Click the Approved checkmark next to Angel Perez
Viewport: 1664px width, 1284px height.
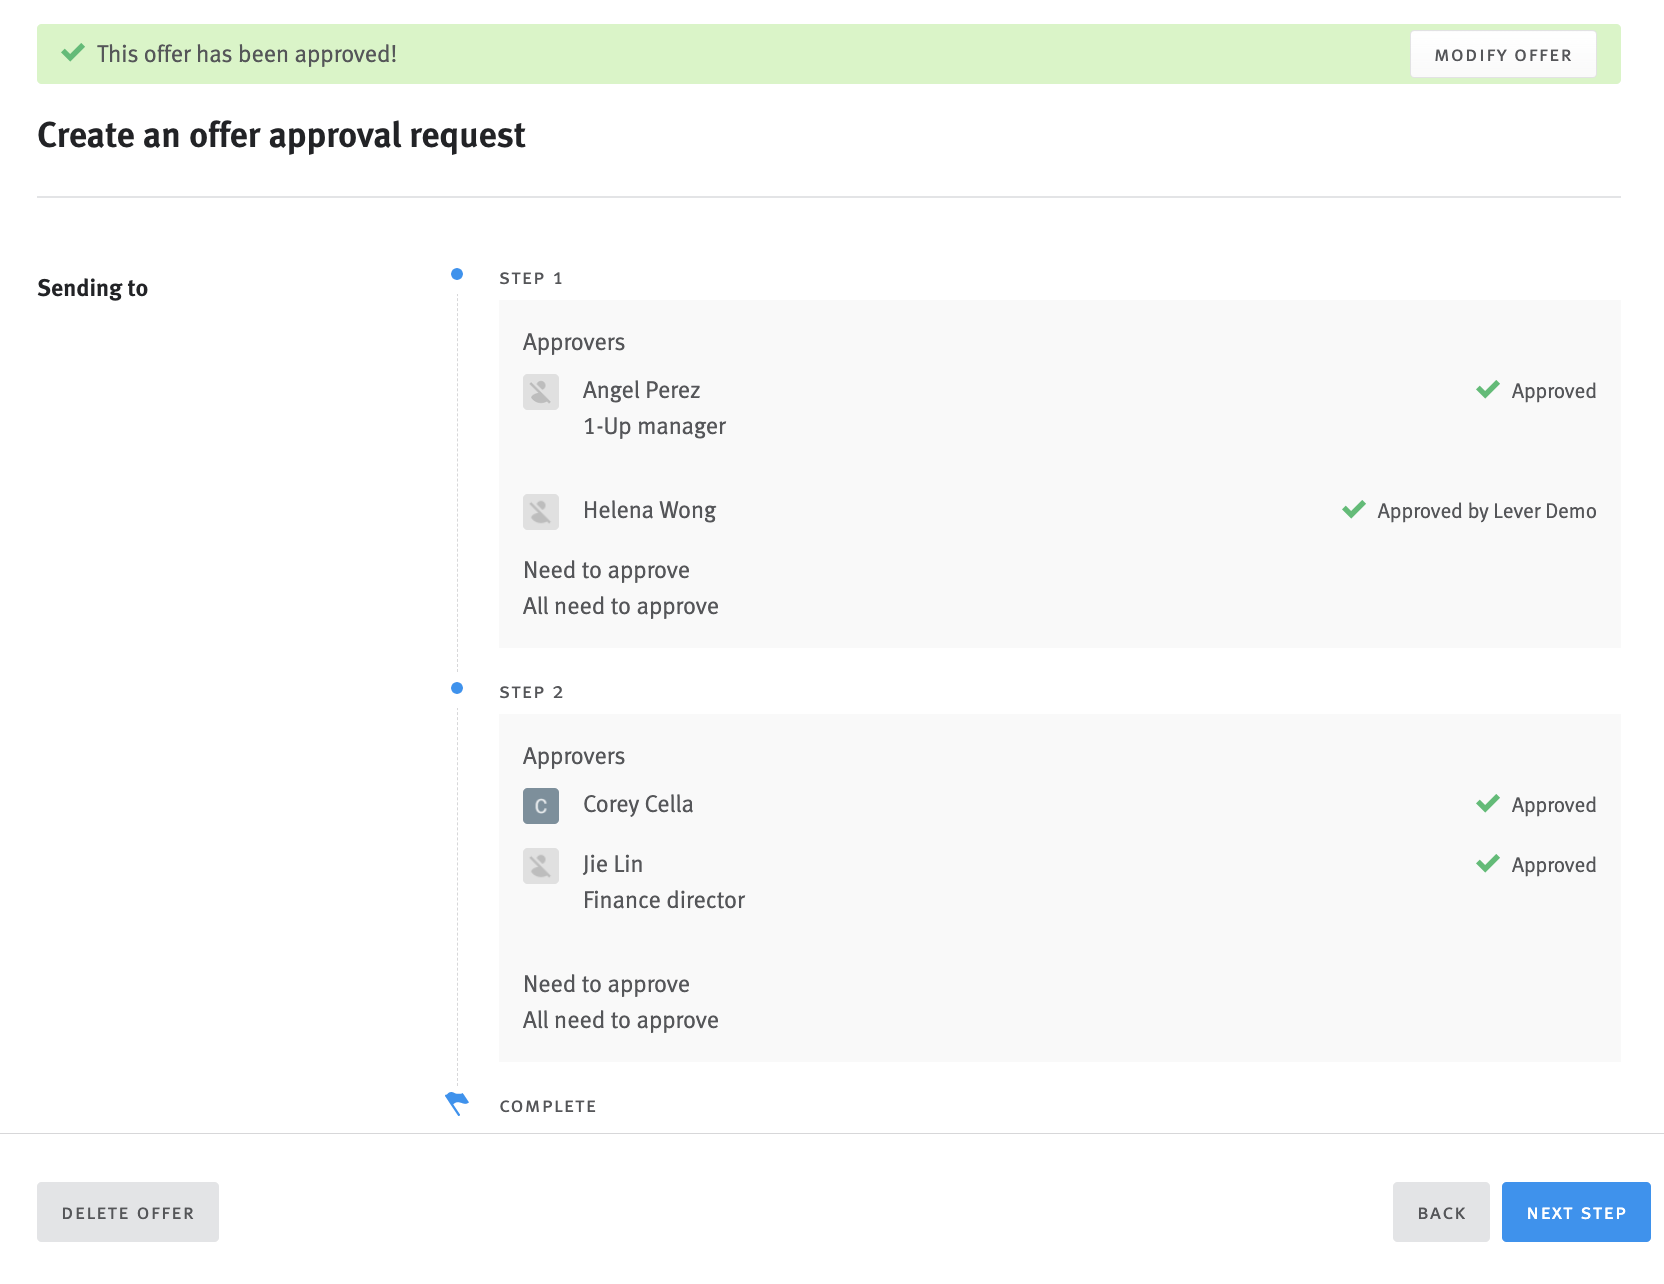[x=1488, y=388]
